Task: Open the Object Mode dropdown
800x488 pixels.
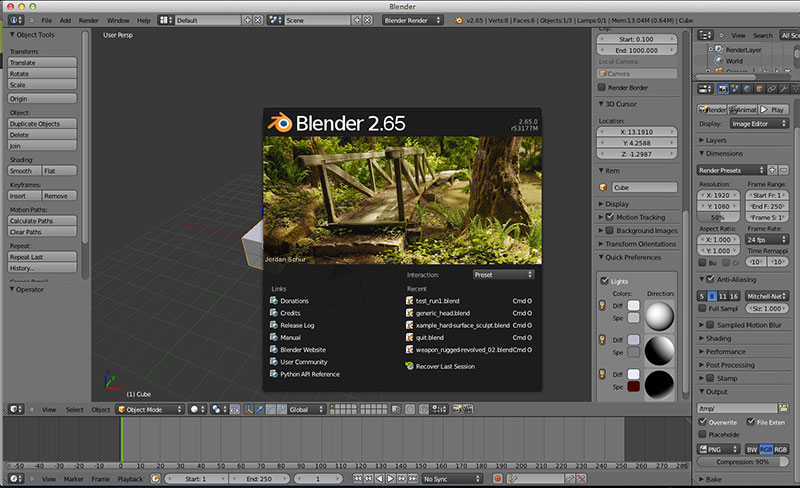Action: 150,409
